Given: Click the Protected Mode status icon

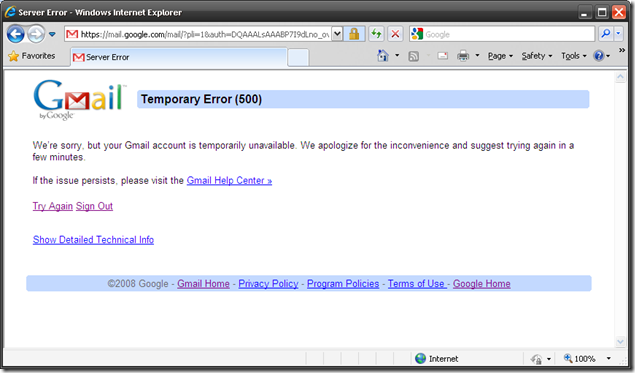Looking at the screenshot, I should point(537,359).
